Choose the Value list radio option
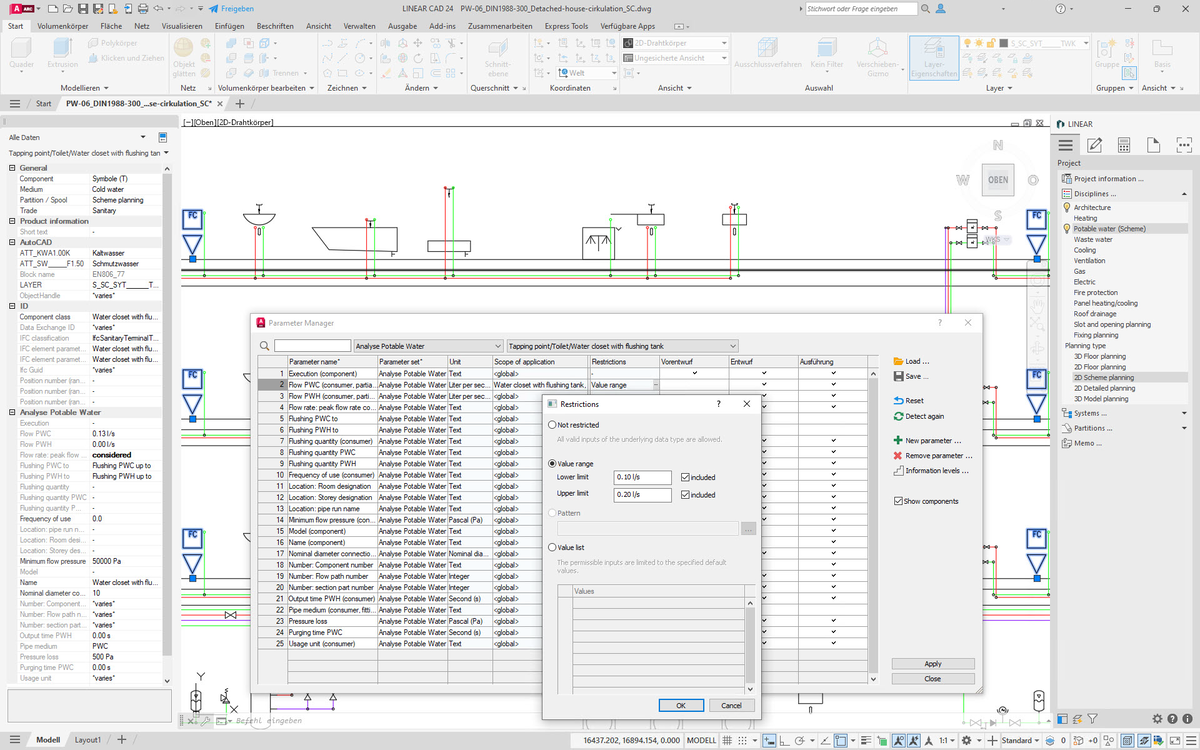 point(552,547)
